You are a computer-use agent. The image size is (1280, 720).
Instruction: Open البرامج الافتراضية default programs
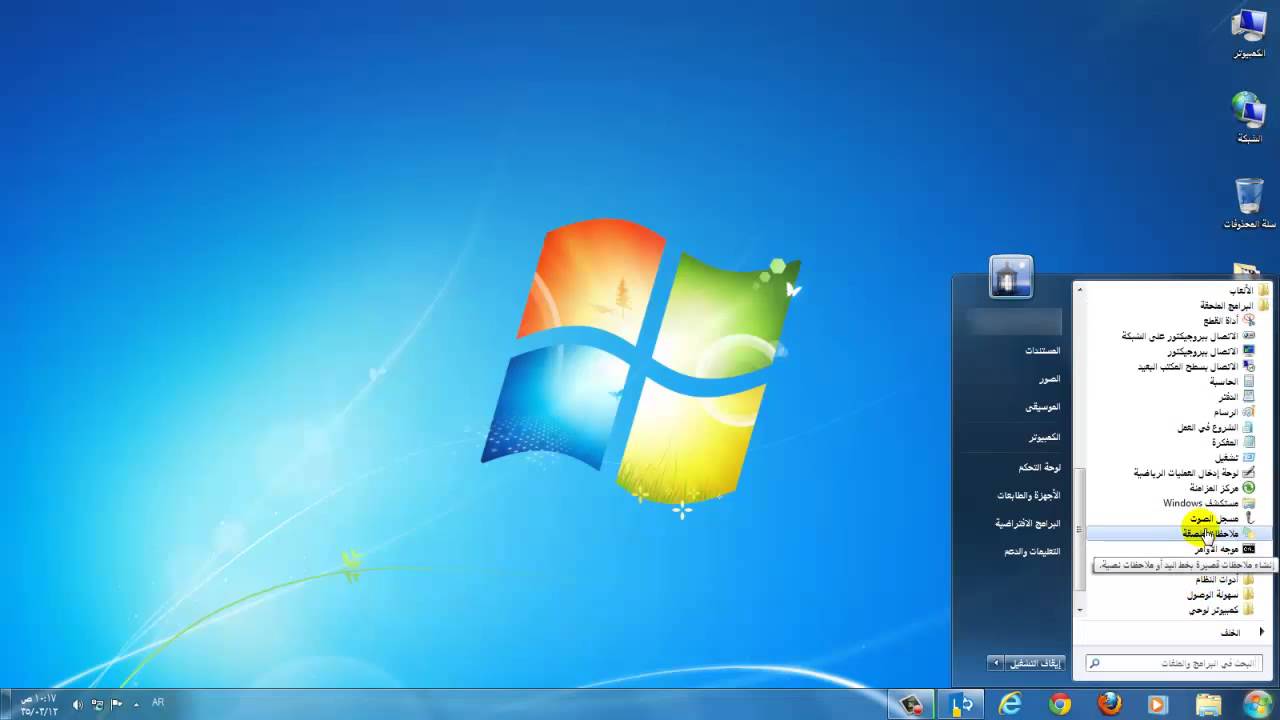click(1027, 523)
